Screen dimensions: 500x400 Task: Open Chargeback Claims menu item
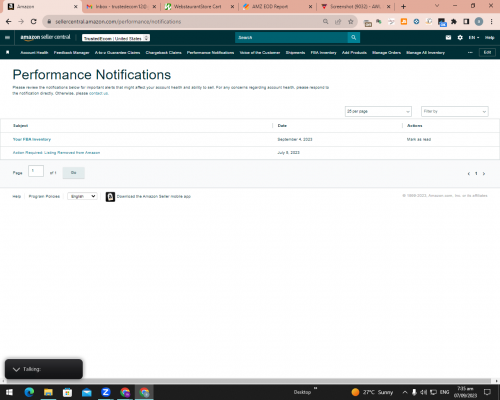point(163,53)
